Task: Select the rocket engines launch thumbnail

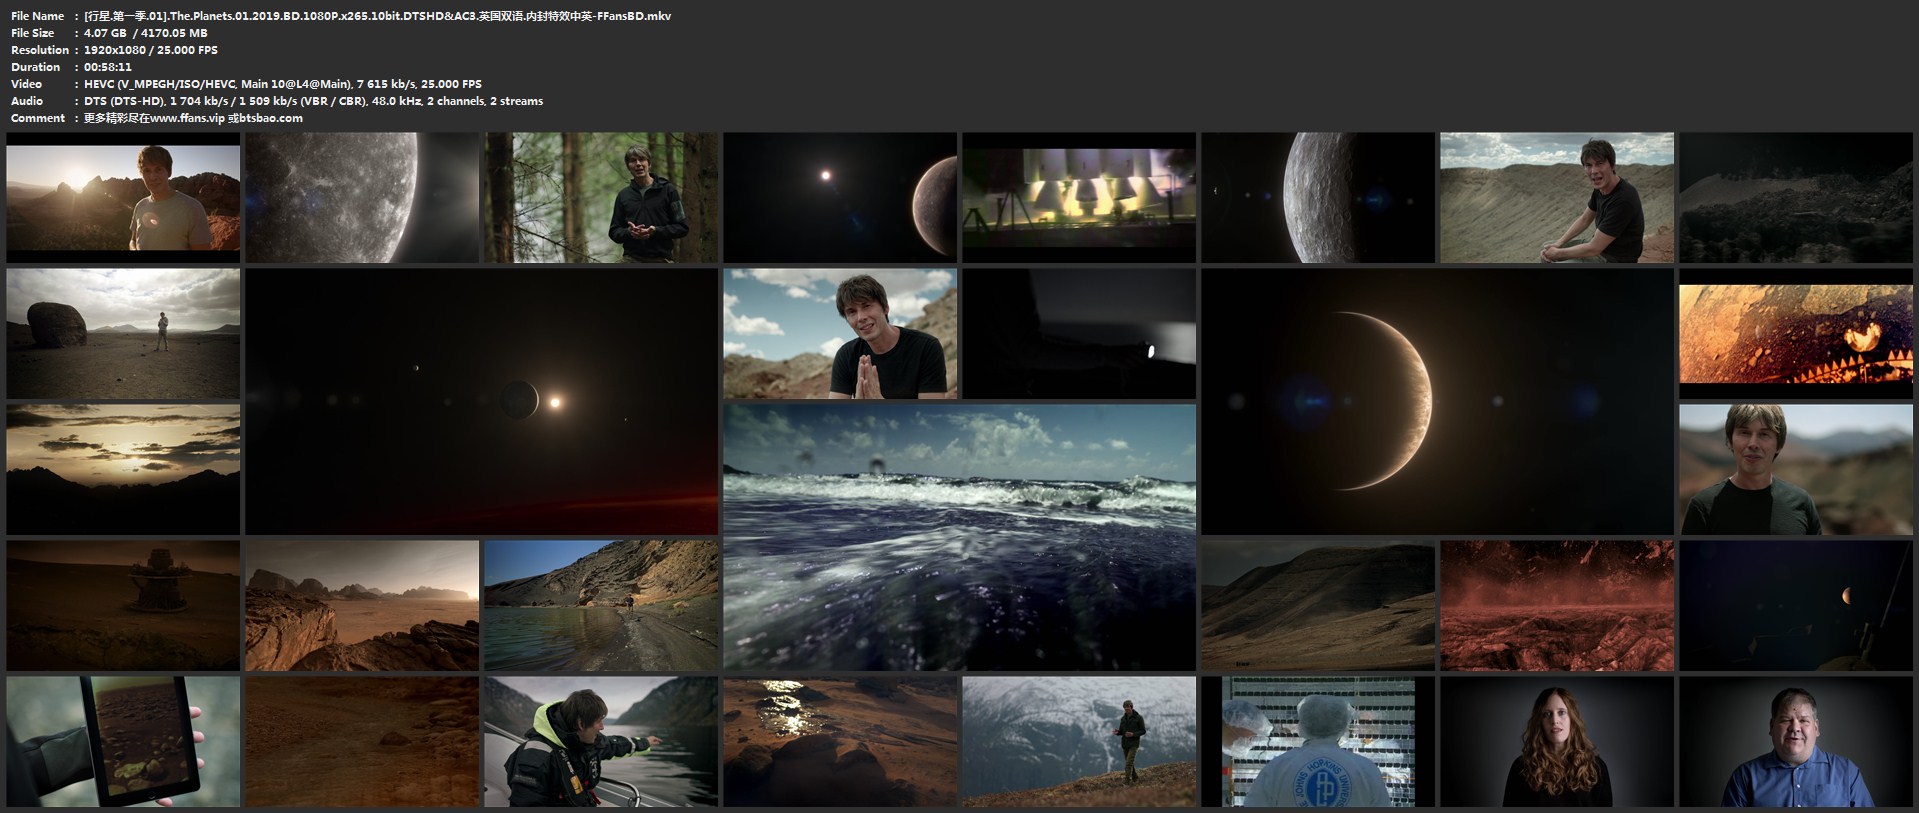Action: click(x=1078, y=197)
